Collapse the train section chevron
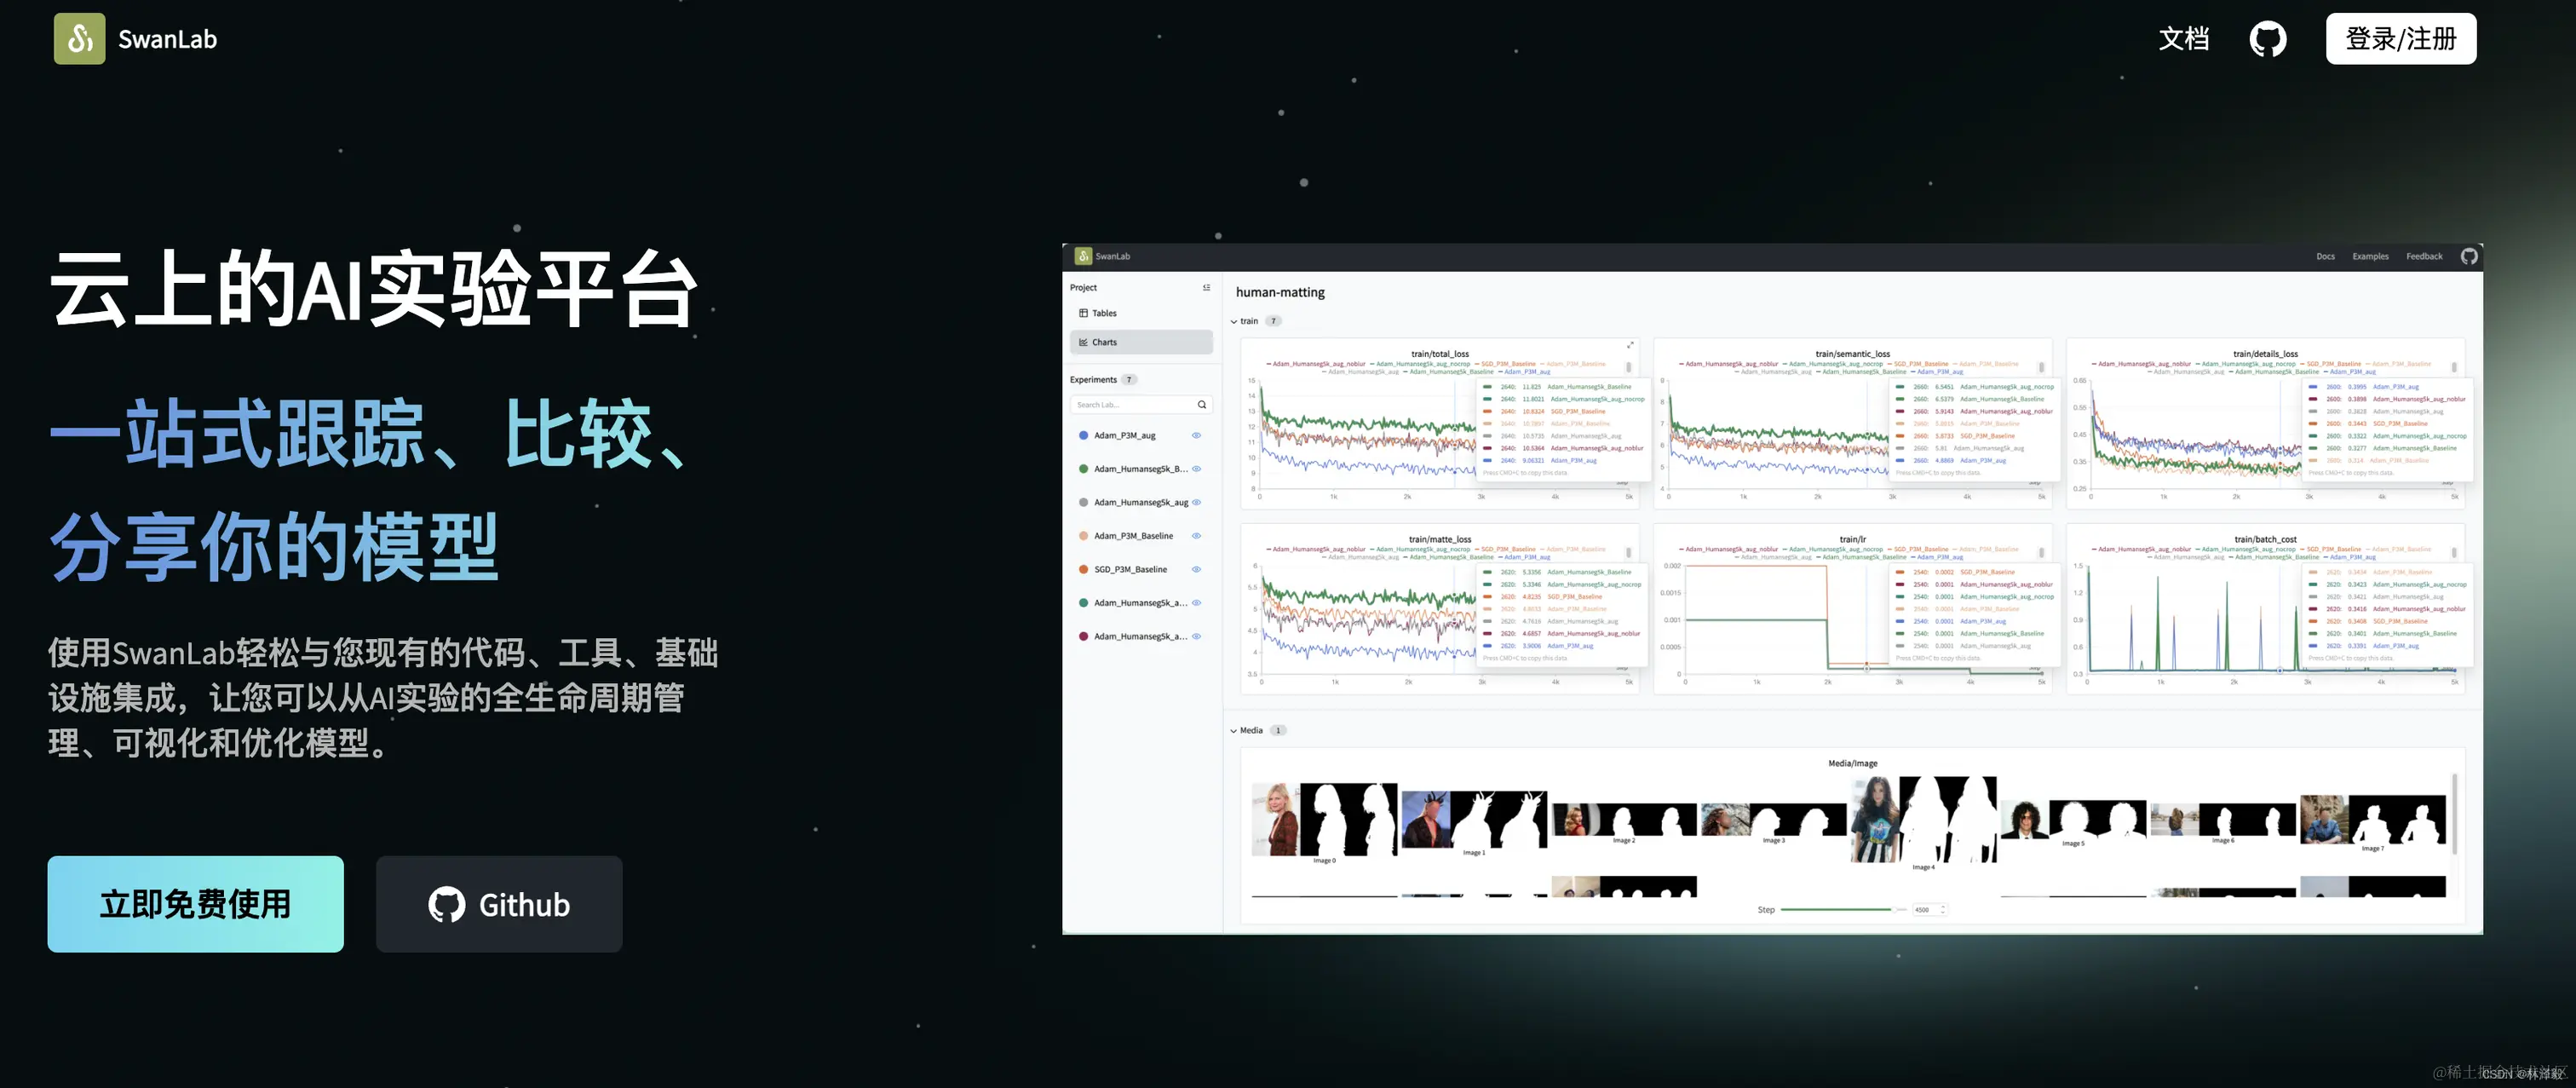 point(1234,322)
